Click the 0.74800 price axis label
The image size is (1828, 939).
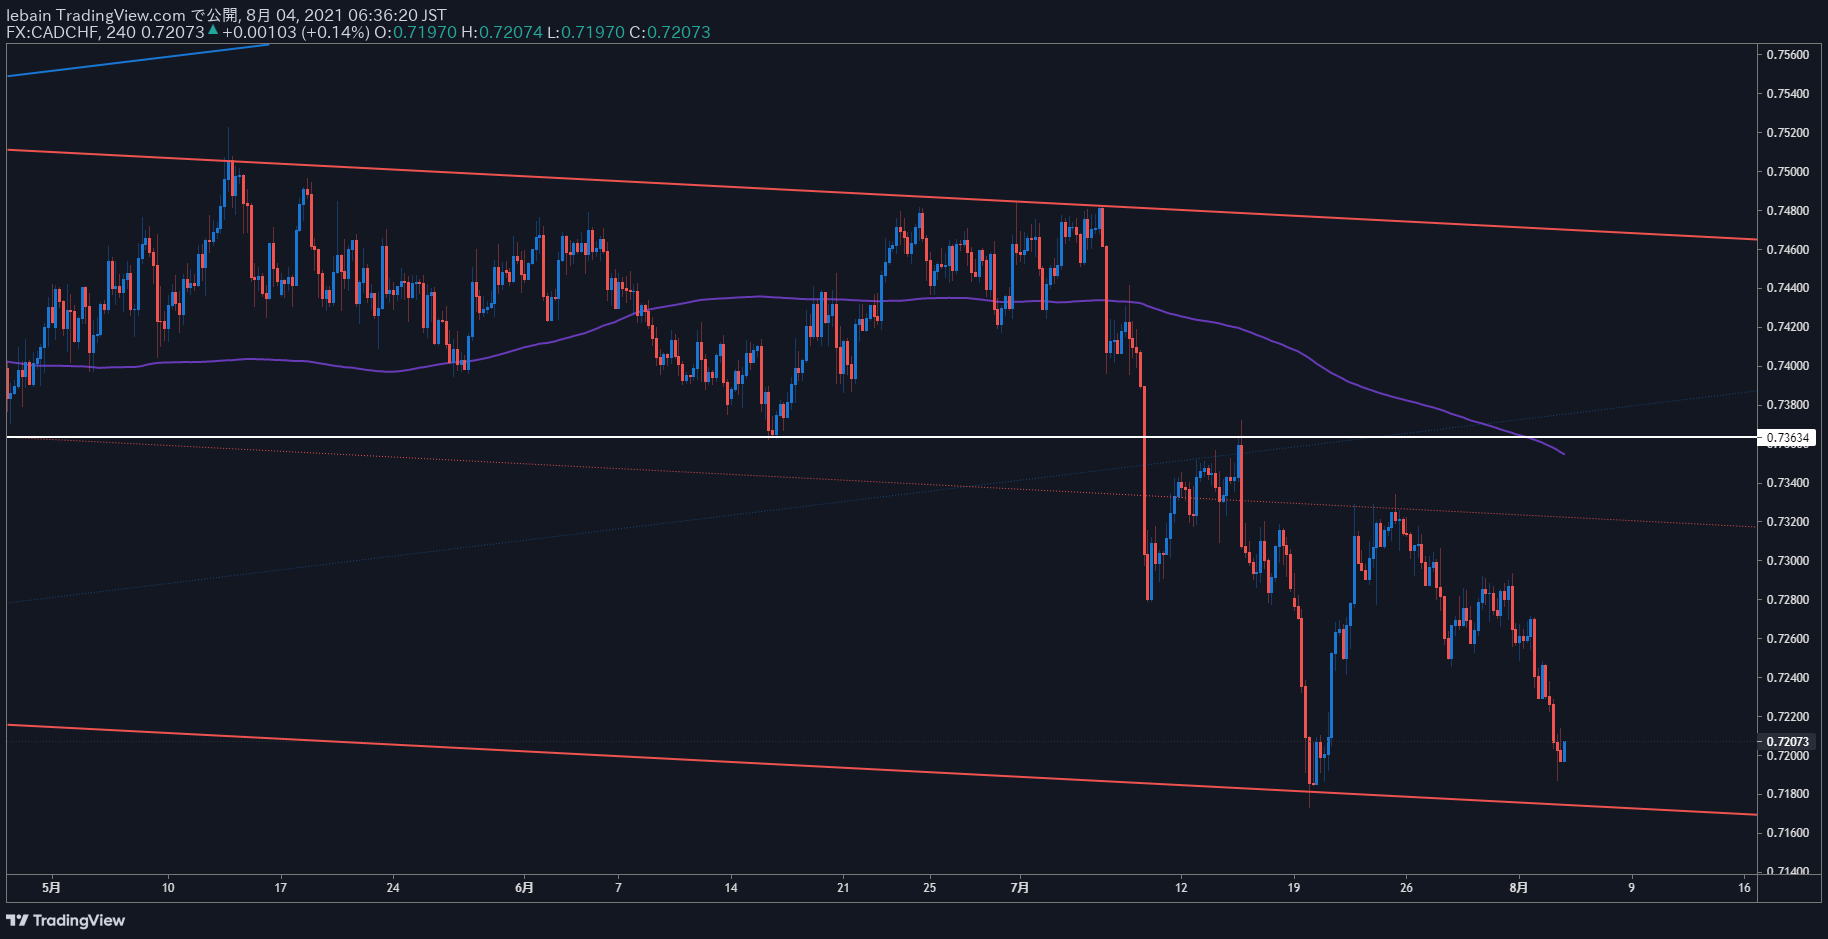pyautogui.click(x=1788, y=211)
